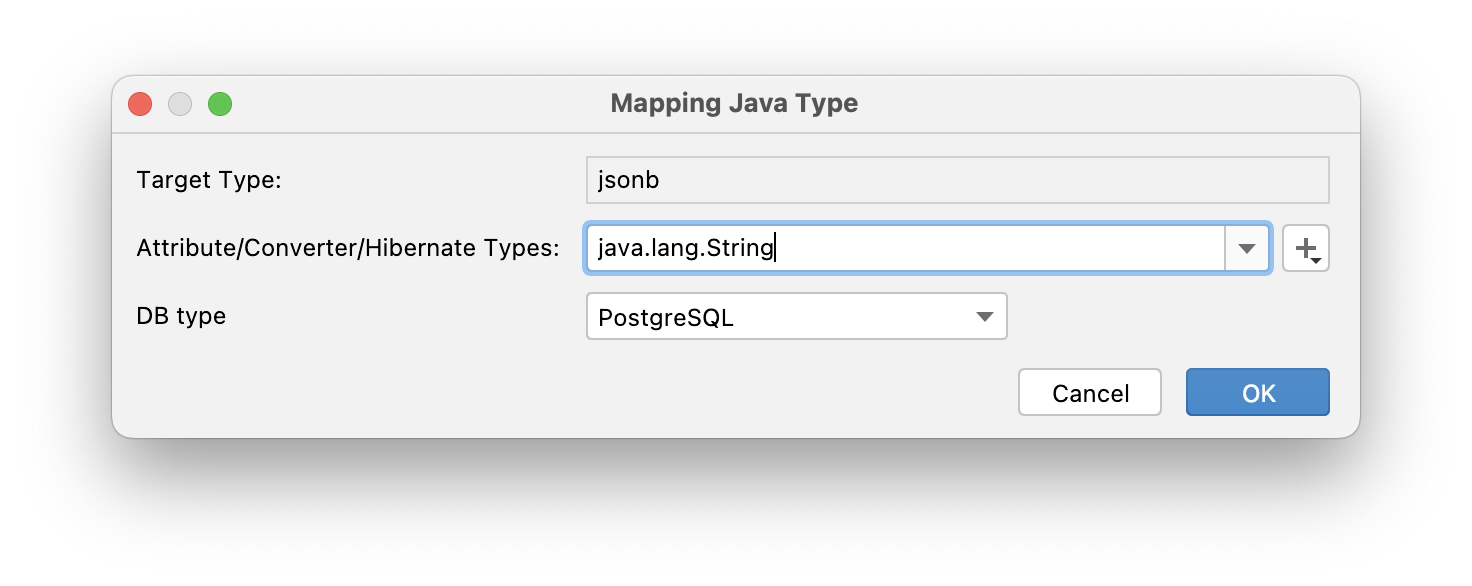Screen dimensions: 1472x586
Task: Confirm the mapping with OK
Action: (x=1257, y=392)
